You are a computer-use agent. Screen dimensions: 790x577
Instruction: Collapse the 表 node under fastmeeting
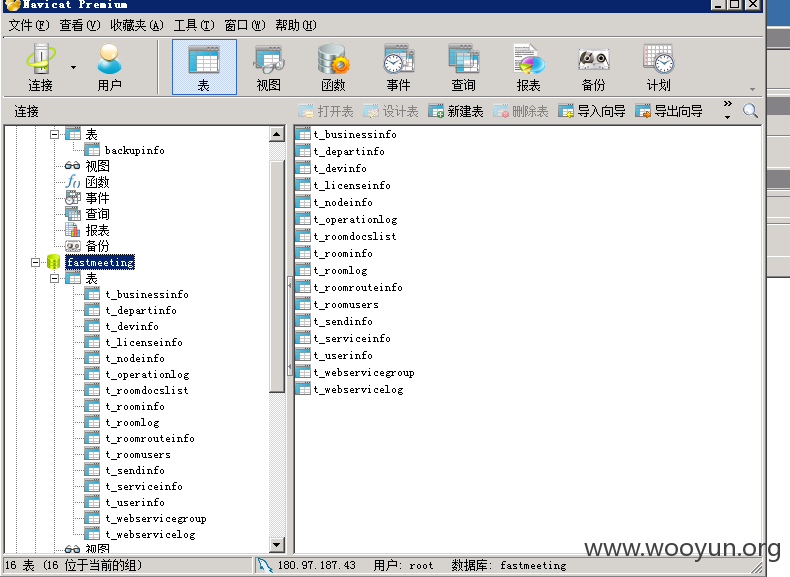tap(54, 279)
